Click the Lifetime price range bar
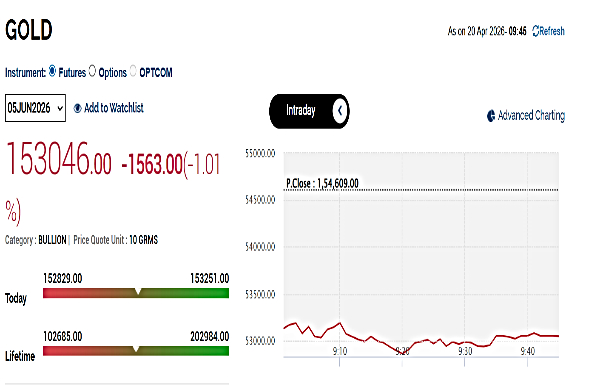600x388 pixels. pos(136,351)
